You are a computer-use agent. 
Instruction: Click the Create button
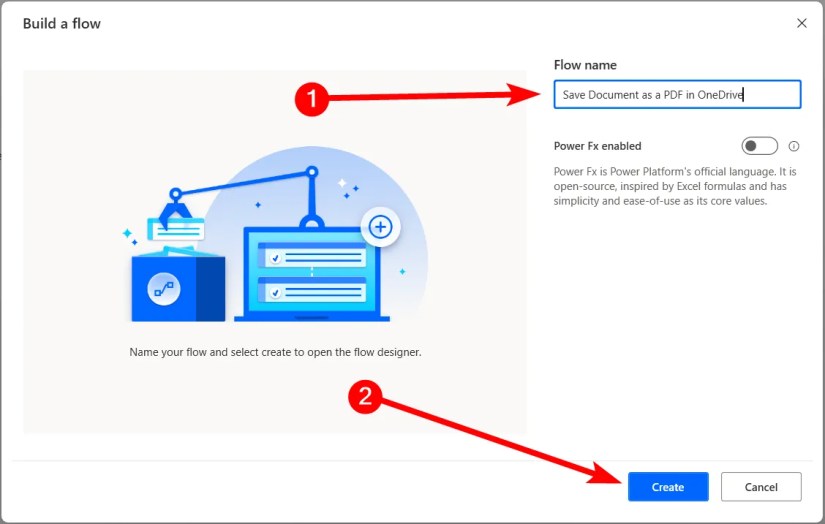pyautogui.click(x=668, y=487)
